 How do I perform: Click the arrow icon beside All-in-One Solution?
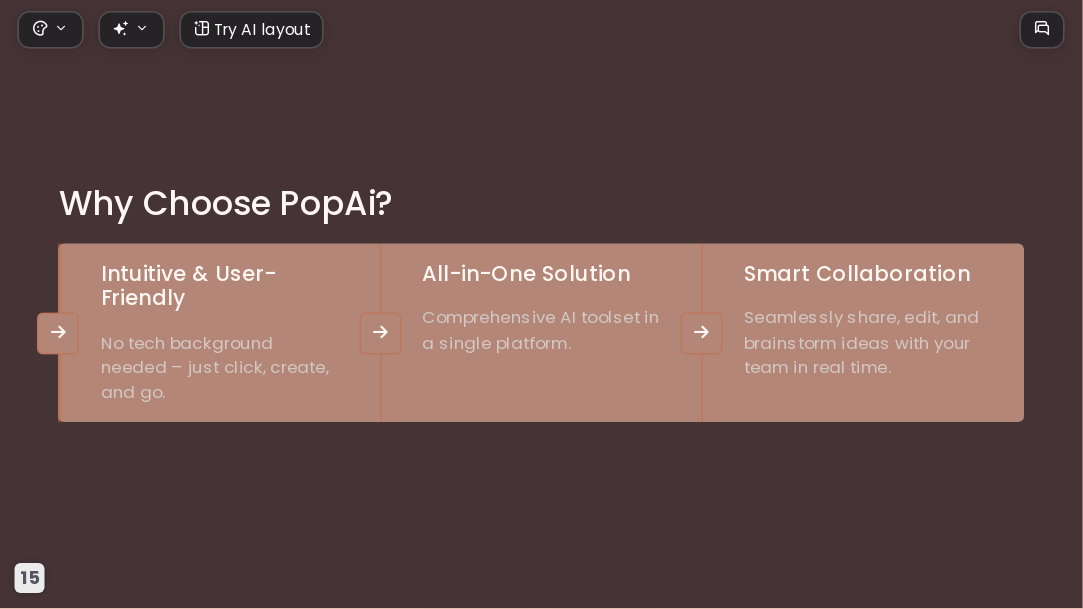[x=381, y=333]
